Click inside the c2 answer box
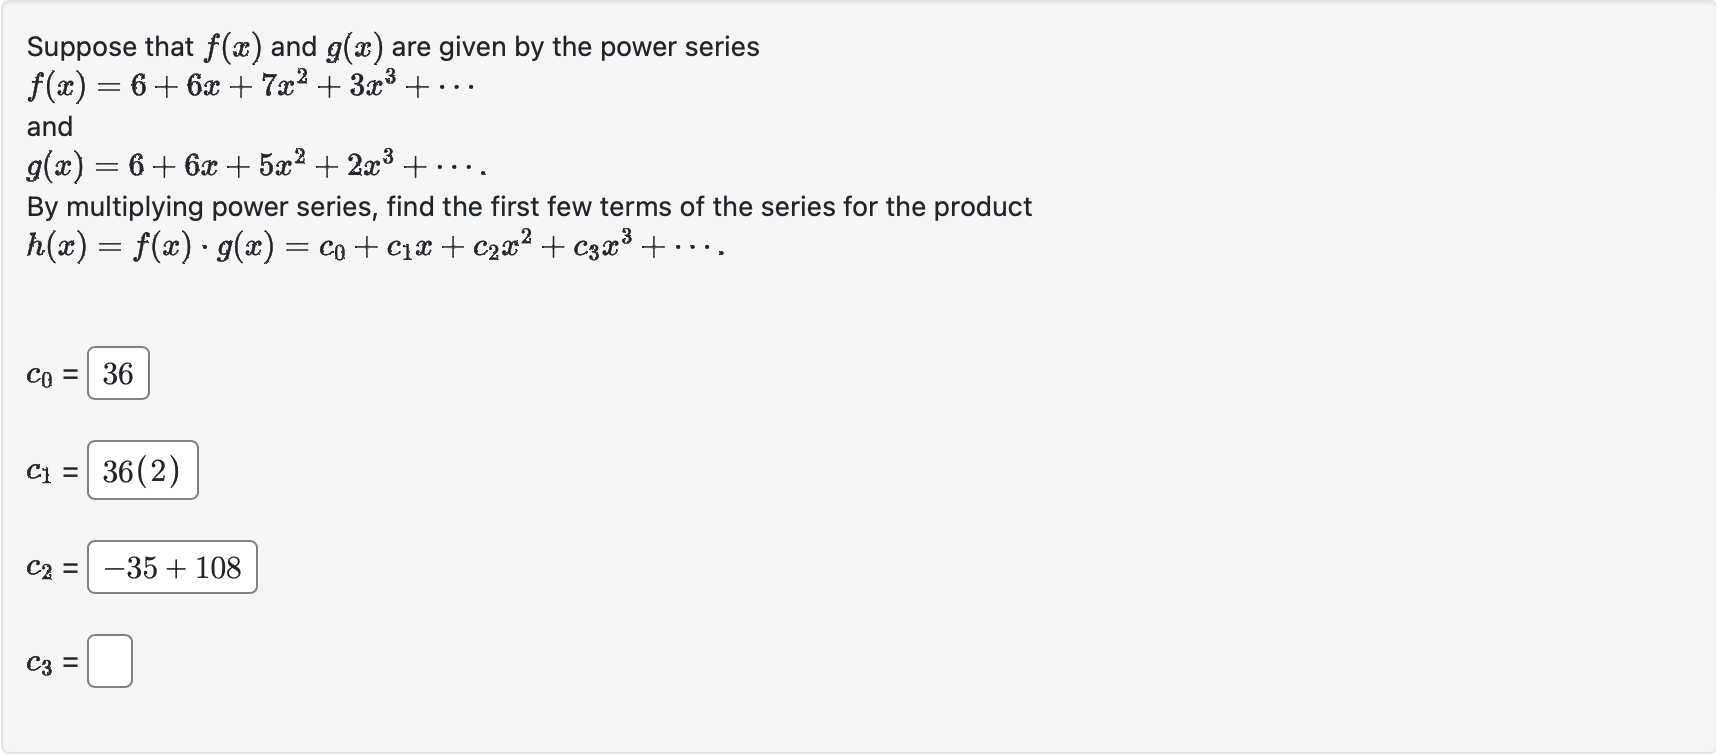The height and width of the screenshot is (756, 1716). (x=171, y=567)
